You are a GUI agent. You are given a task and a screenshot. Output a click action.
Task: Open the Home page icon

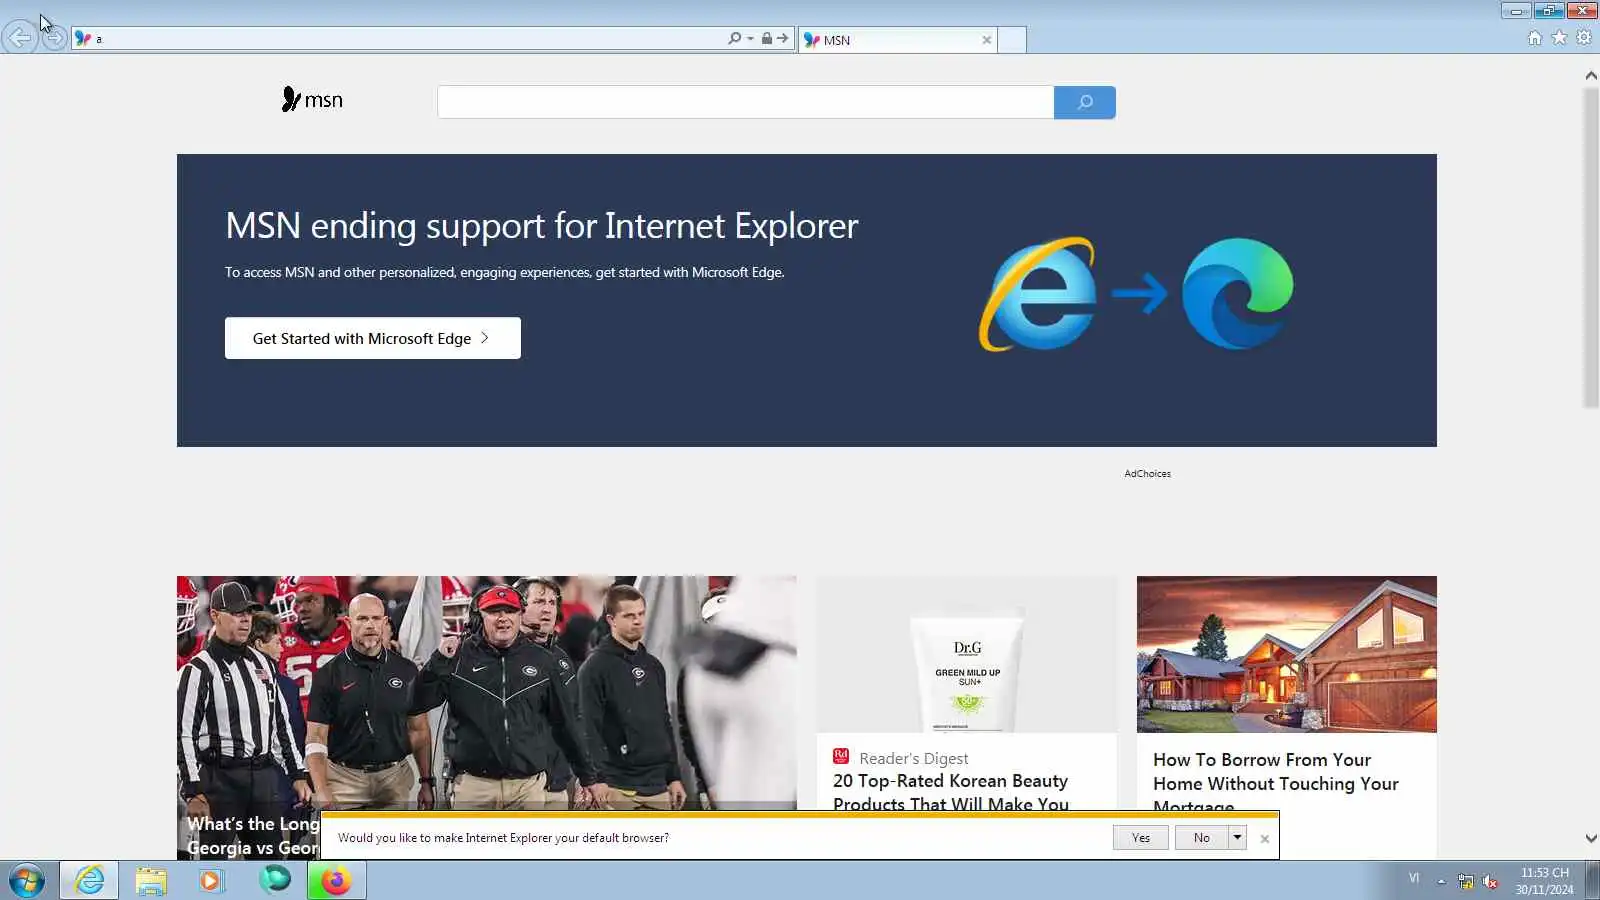(1535, 38)
